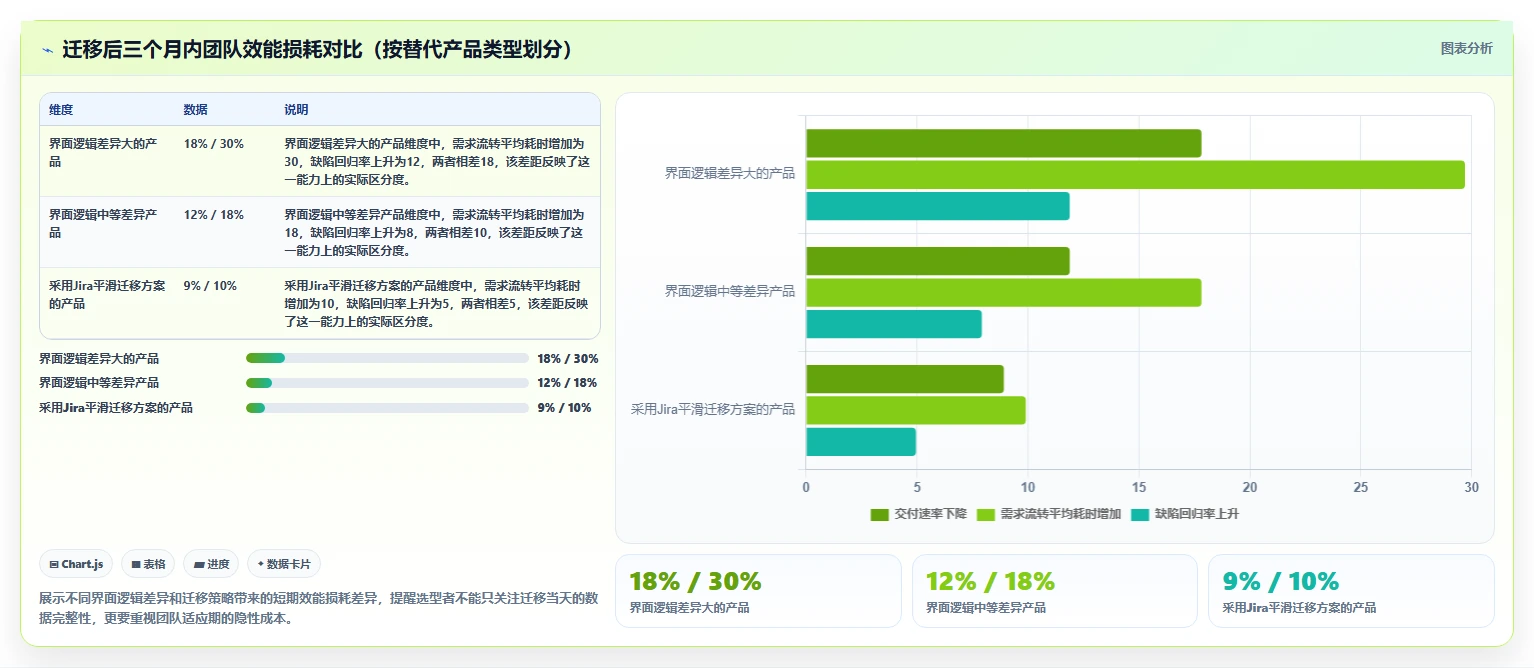Click the x-axis tick label 15
The image size is (1534, 668).
(1138, 487)
